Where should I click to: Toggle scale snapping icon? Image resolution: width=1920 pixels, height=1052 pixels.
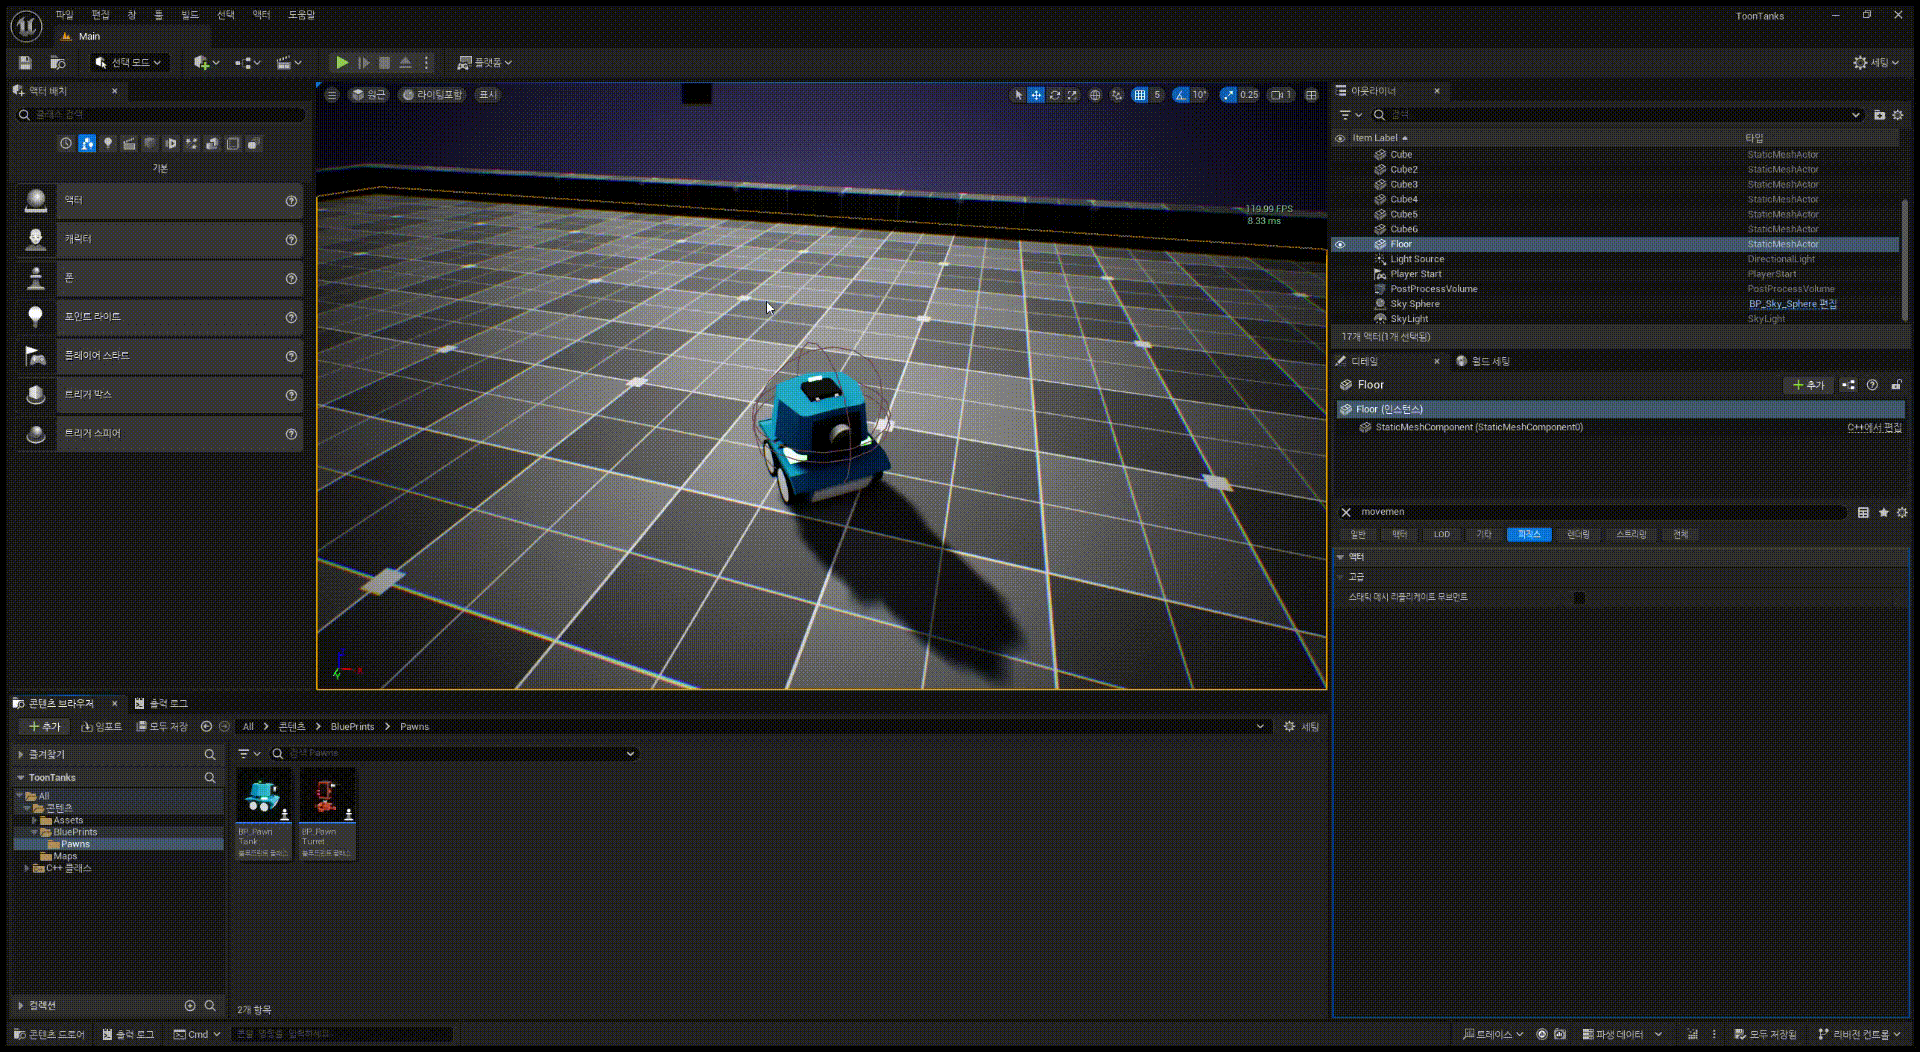point(1228,95)
